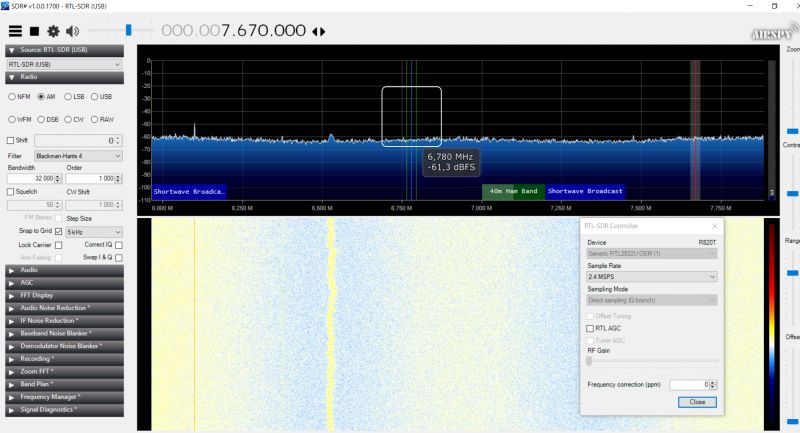This screenshot has width=800, height=433.
Task: Adjust the Zoom slider on right edge
Action: (792, 131)
